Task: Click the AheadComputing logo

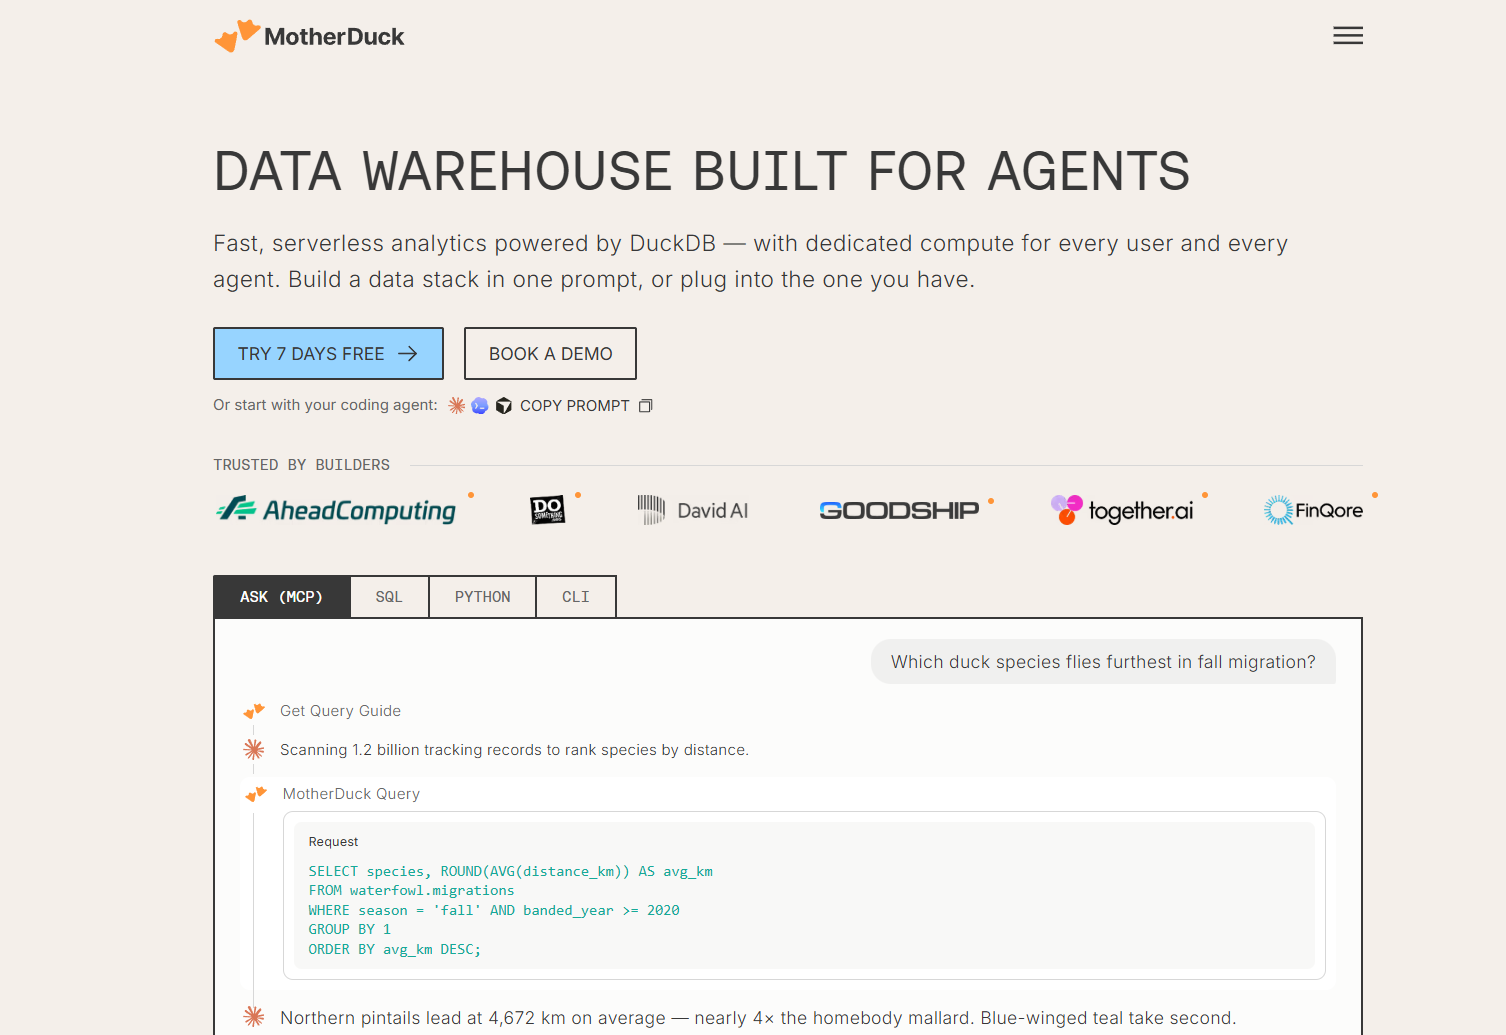Action: [x=336, y=510]
